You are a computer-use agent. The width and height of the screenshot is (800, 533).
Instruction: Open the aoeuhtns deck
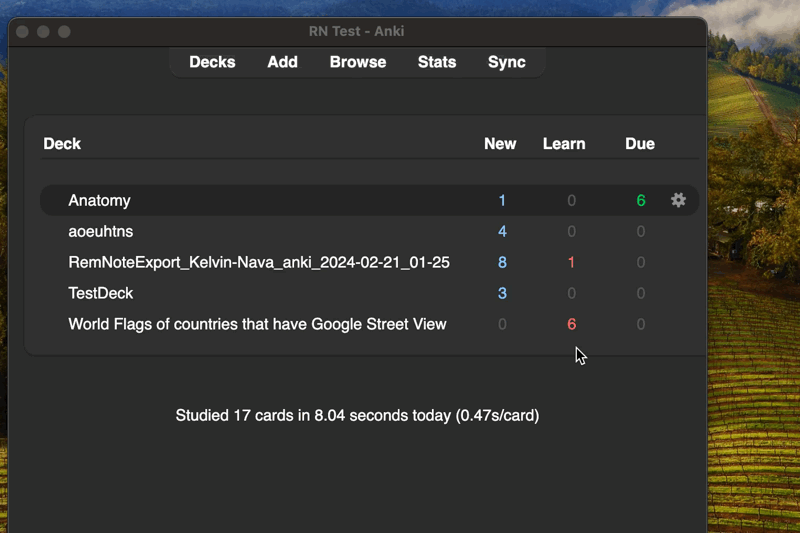[x=100, y=231]
